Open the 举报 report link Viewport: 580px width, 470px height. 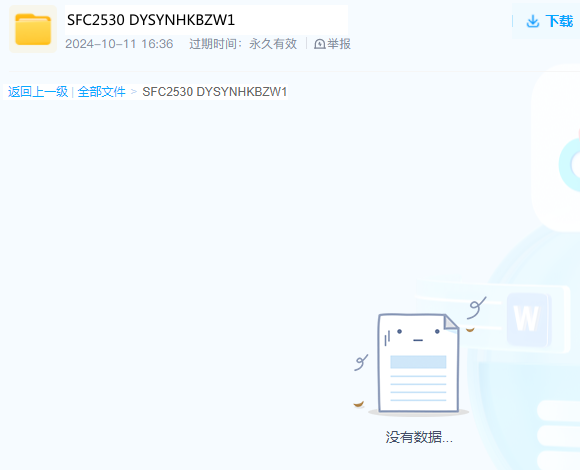(x=339, y=44)
